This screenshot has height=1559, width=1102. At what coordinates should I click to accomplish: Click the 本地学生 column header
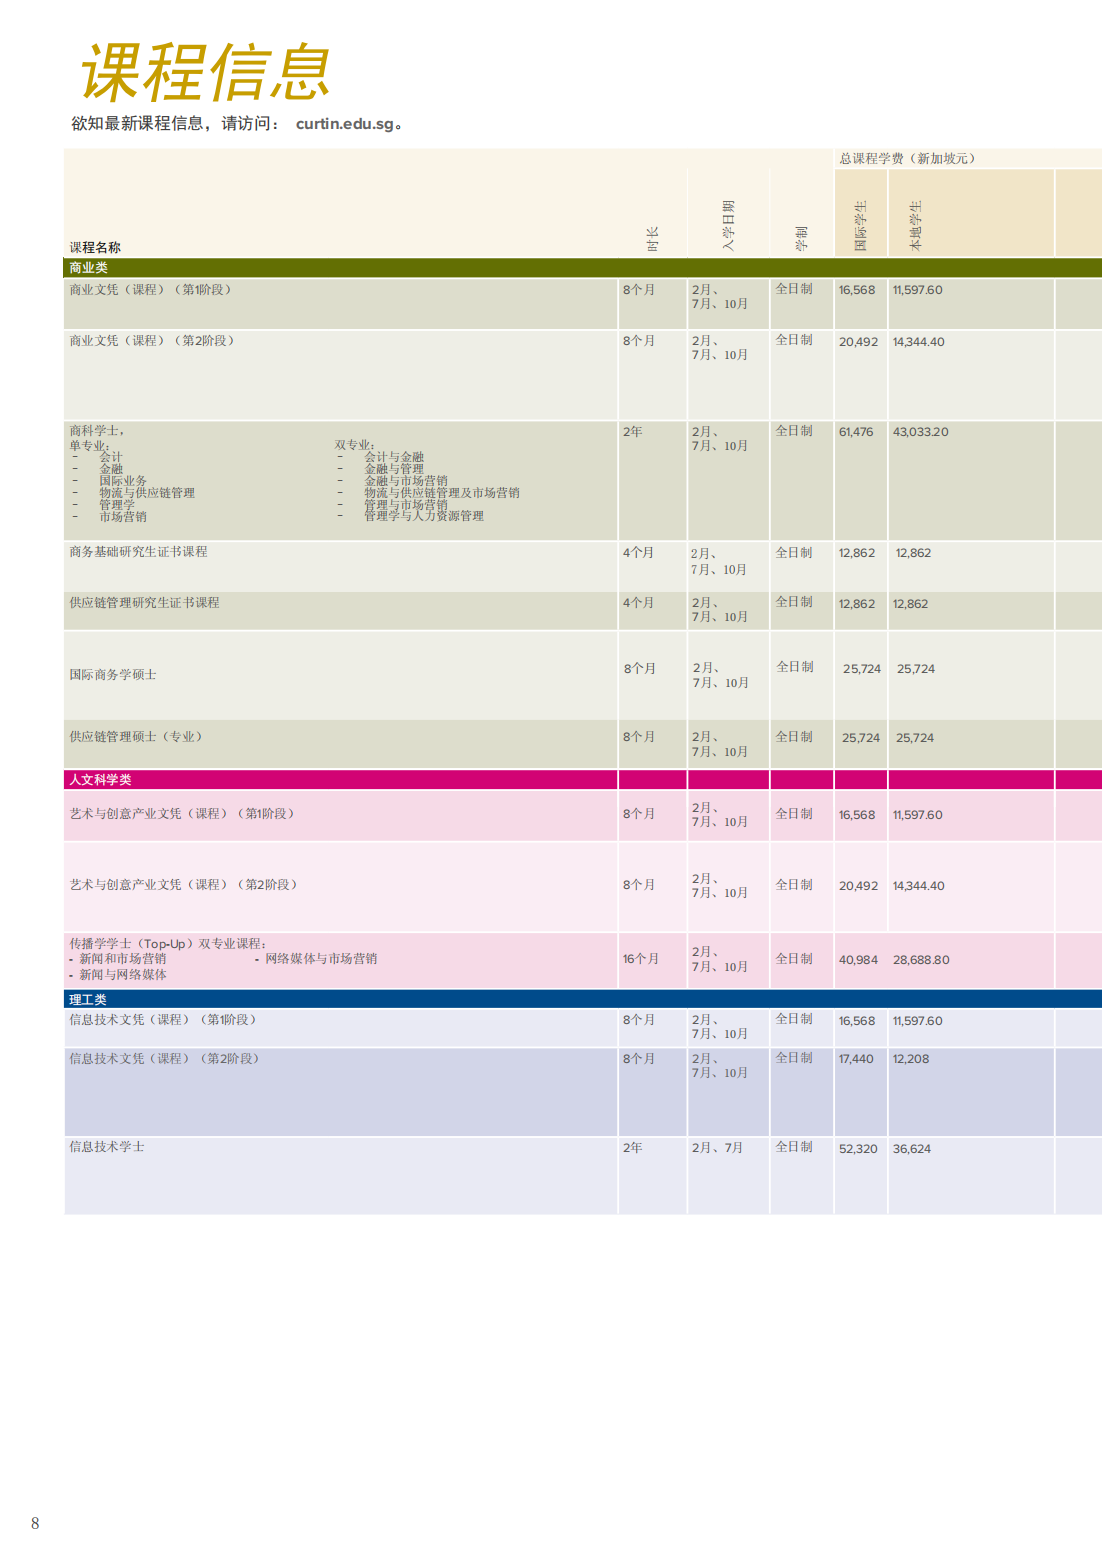(915, 226)
